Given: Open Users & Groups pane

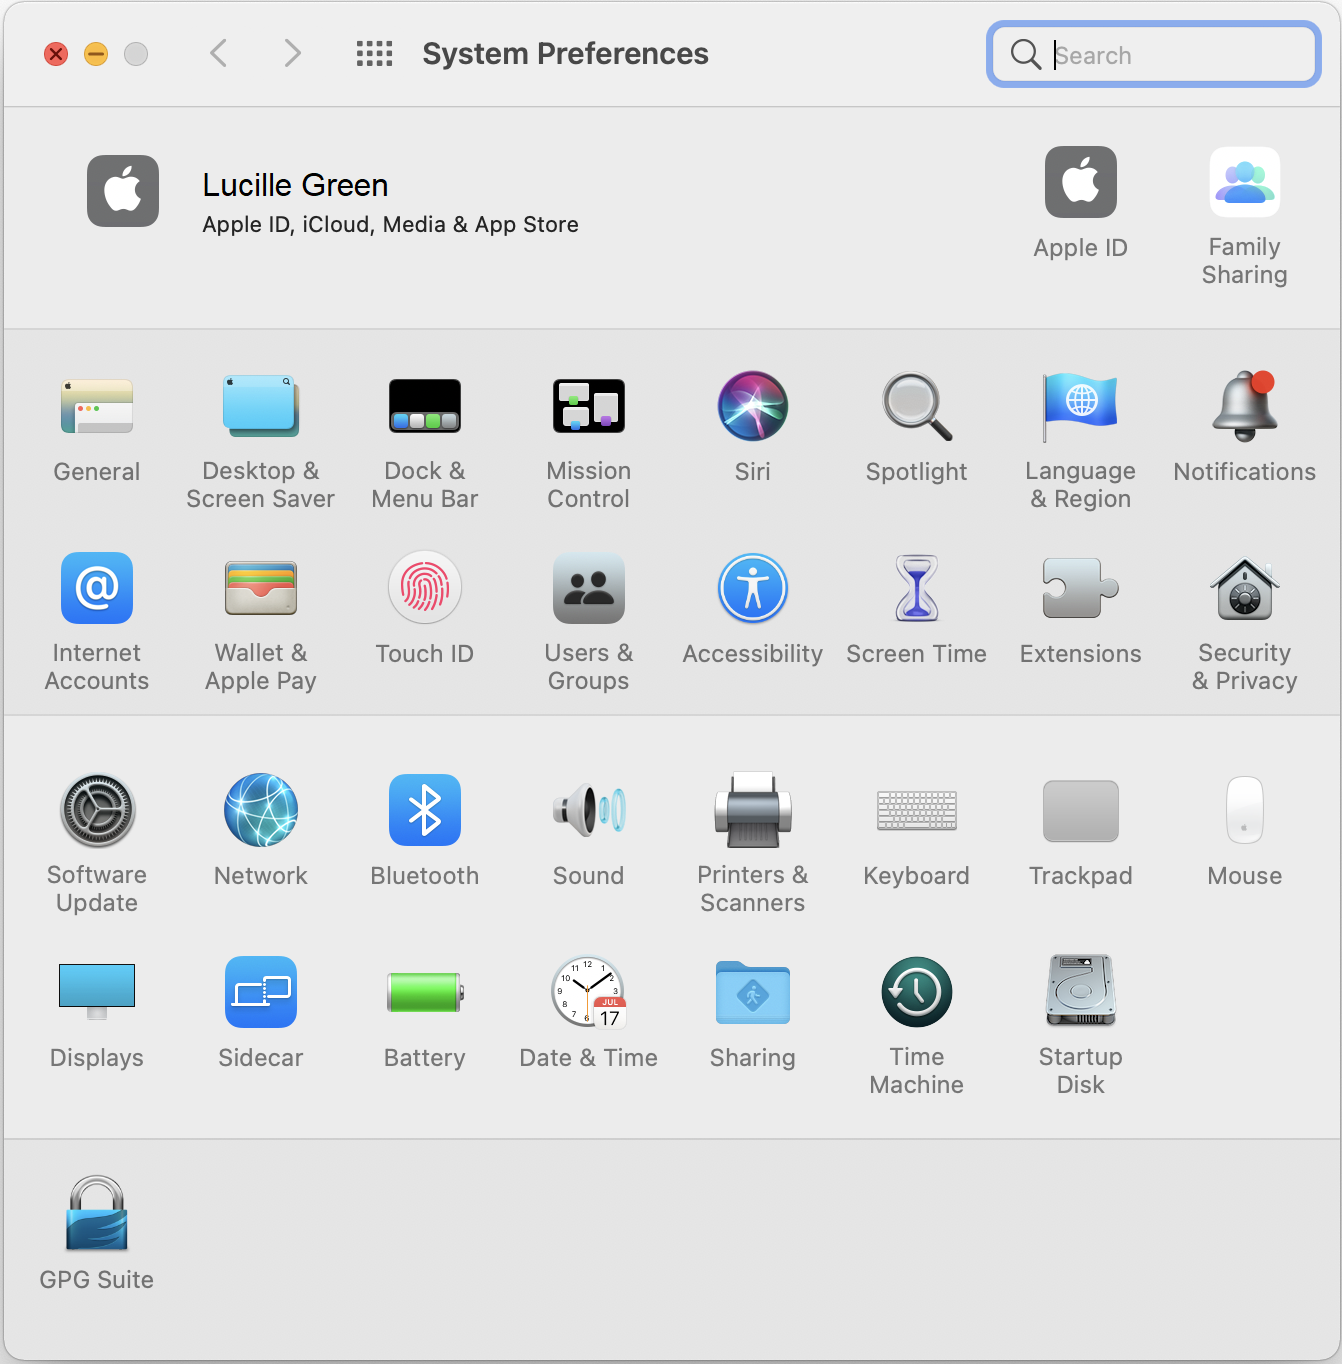Looking at the screenshot, I should pyautogui.click(x=589, y=588).
